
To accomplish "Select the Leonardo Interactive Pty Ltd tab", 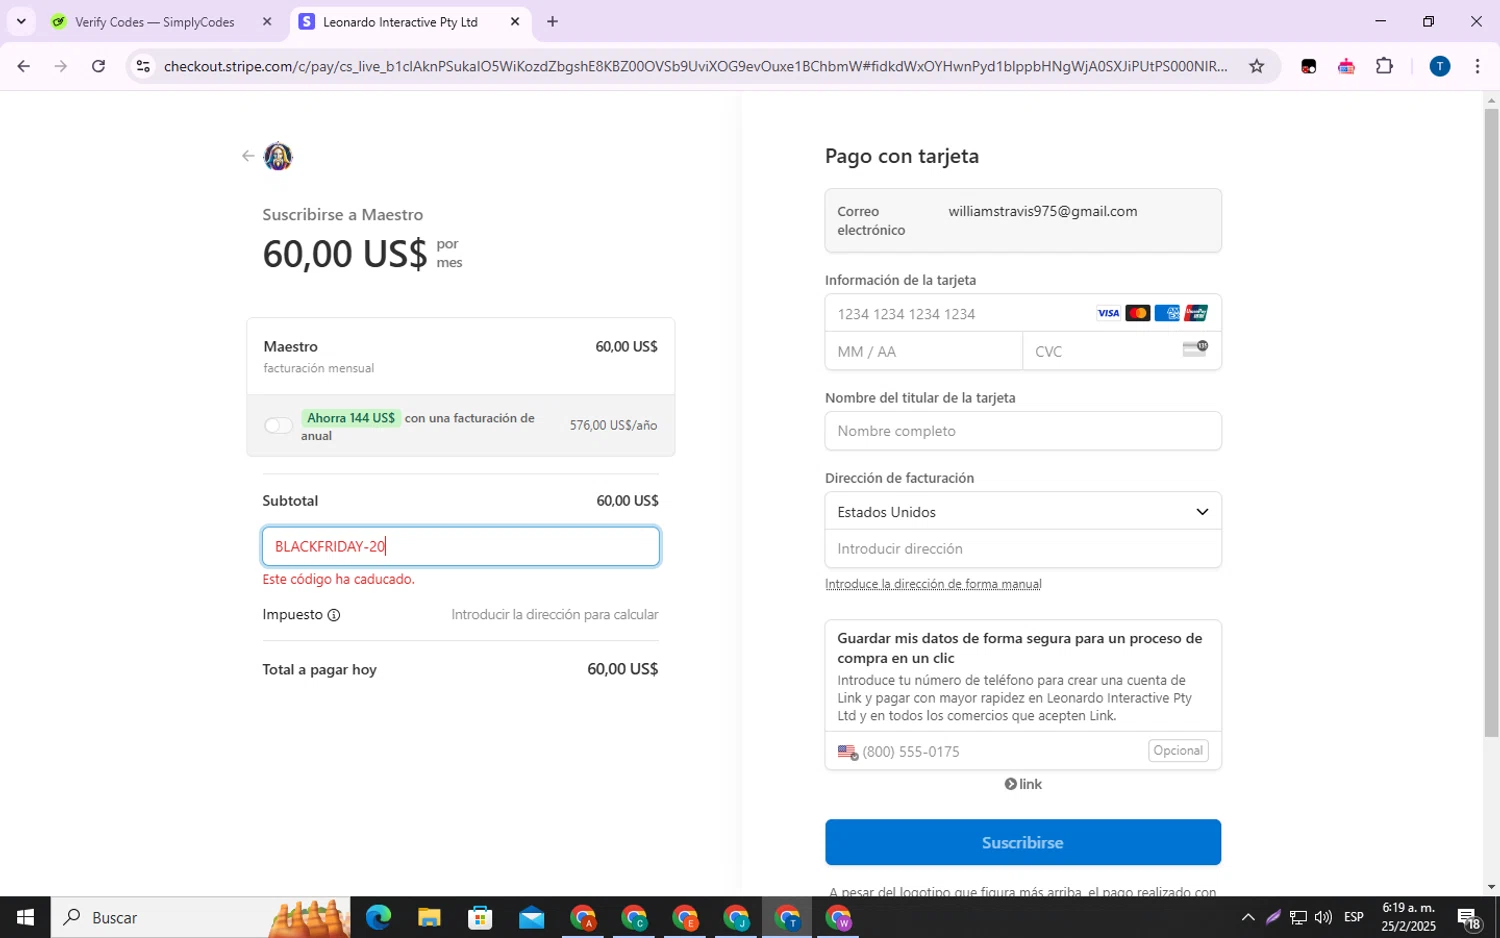I will pos(400,21).
